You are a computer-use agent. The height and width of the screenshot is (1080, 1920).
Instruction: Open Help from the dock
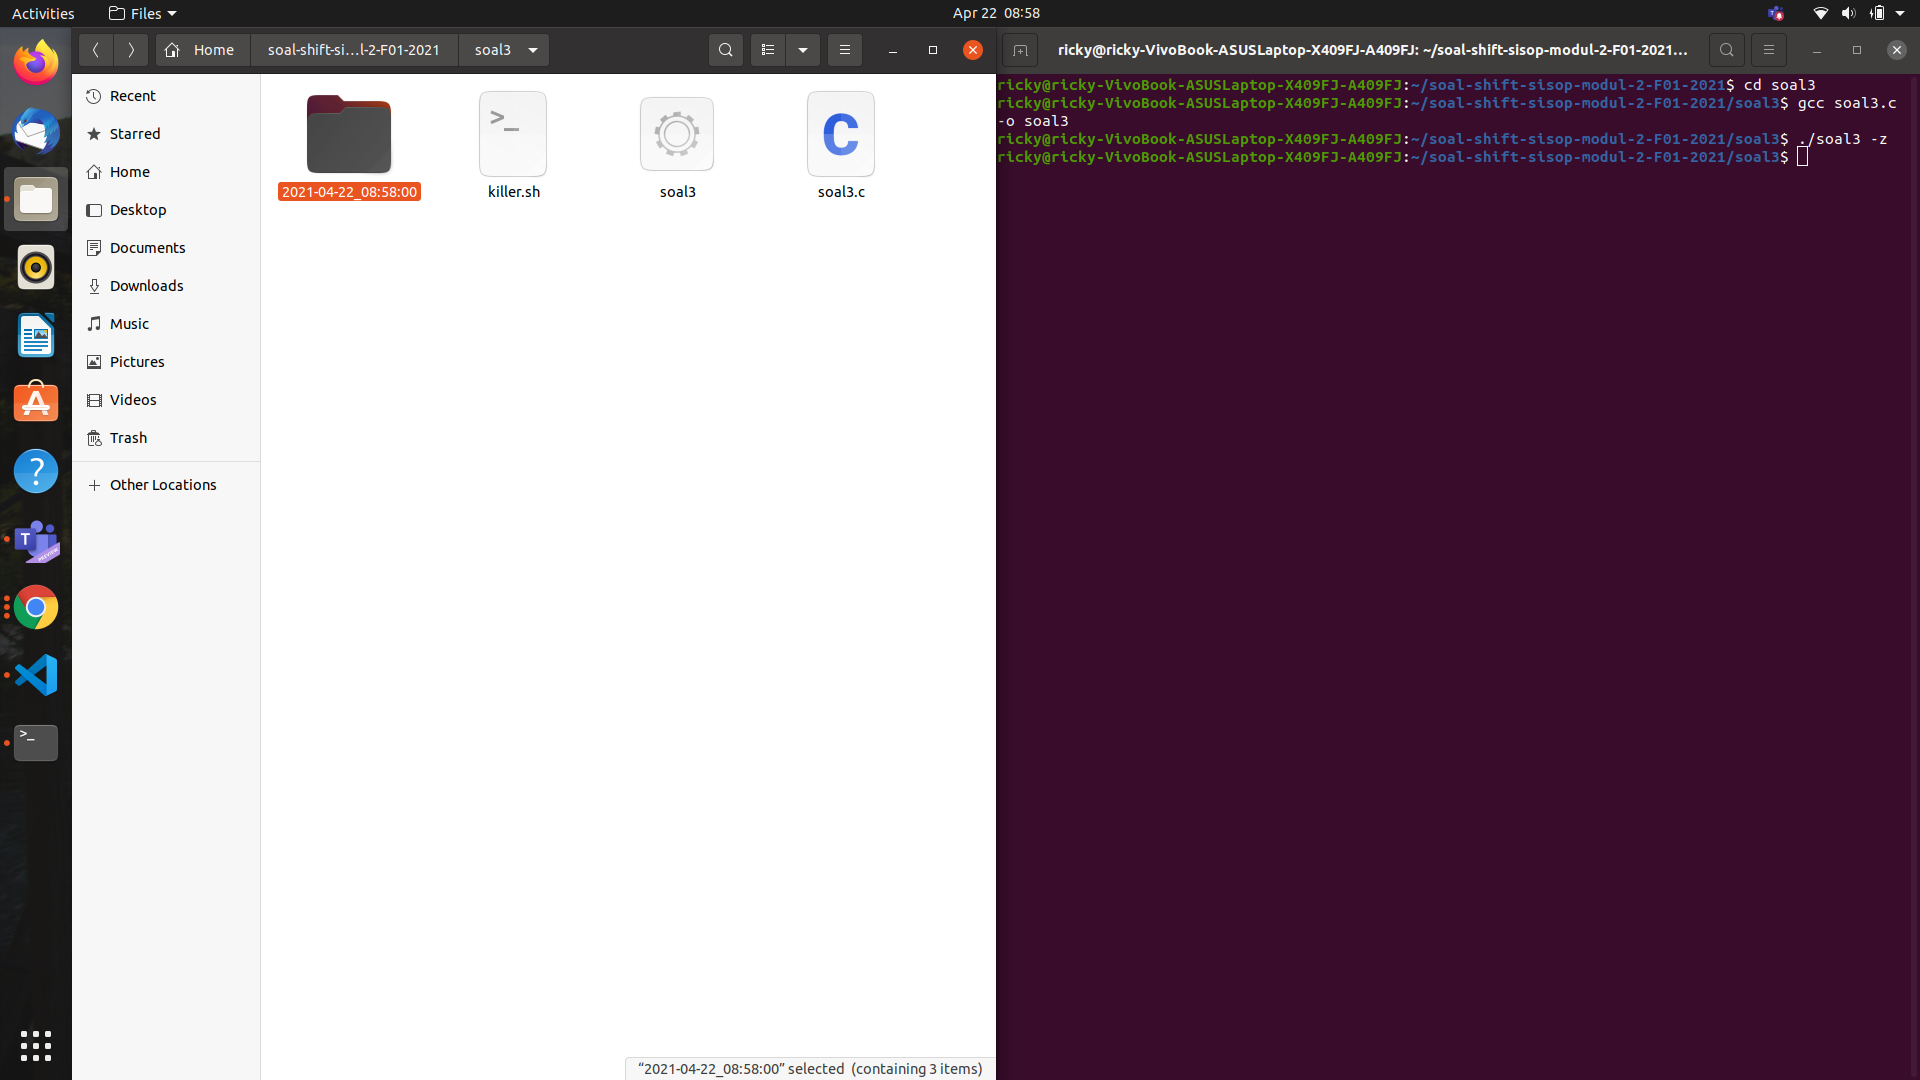pos(36,471)
